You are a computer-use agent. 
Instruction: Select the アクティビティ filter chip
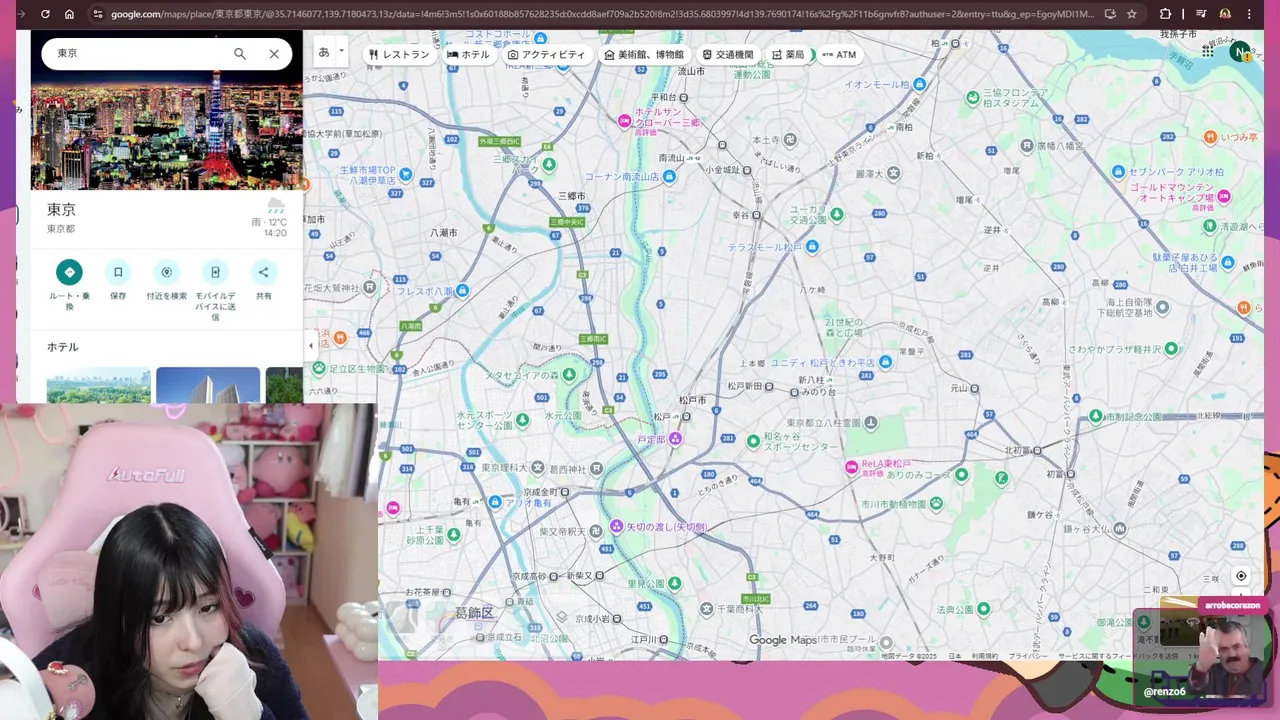pos(546,55)
